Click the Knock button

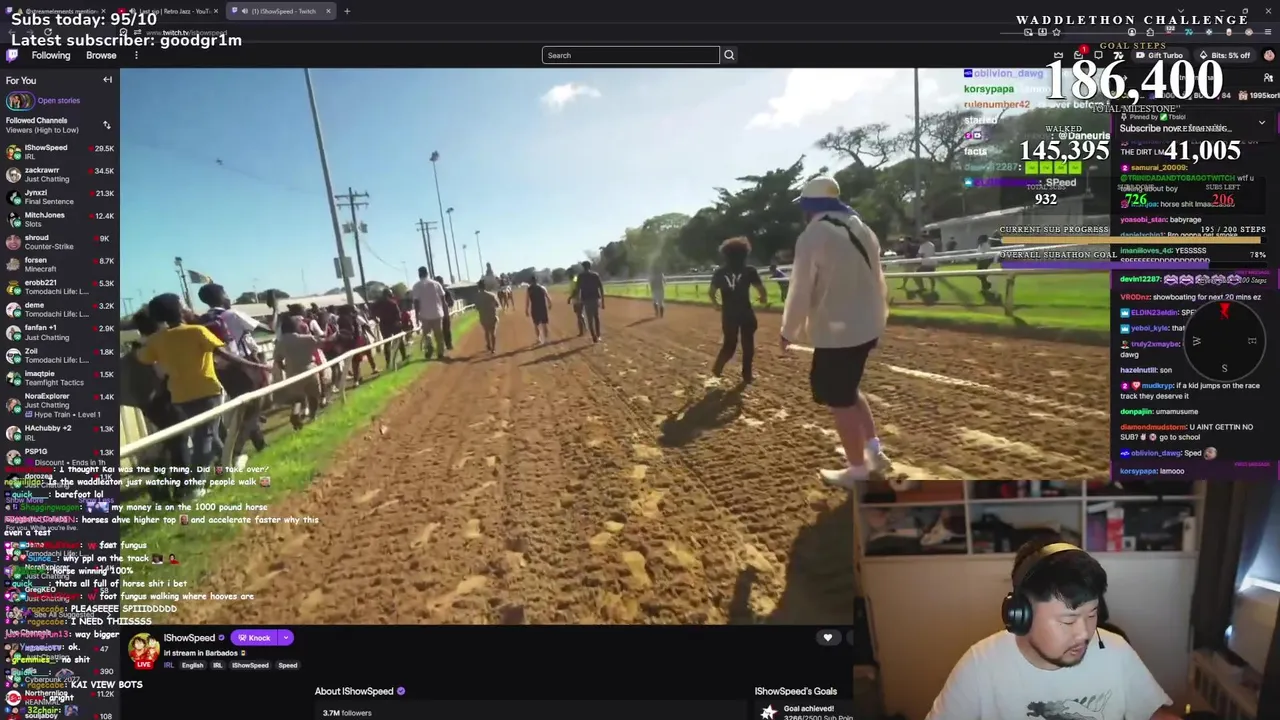point(254,638)
